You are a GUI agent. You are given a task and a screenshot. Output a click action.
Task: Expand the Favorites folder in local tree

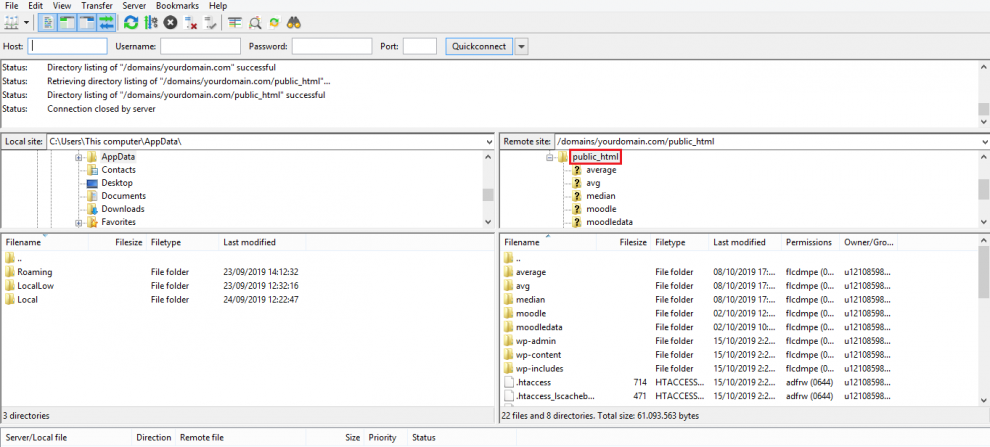[78, 222]
